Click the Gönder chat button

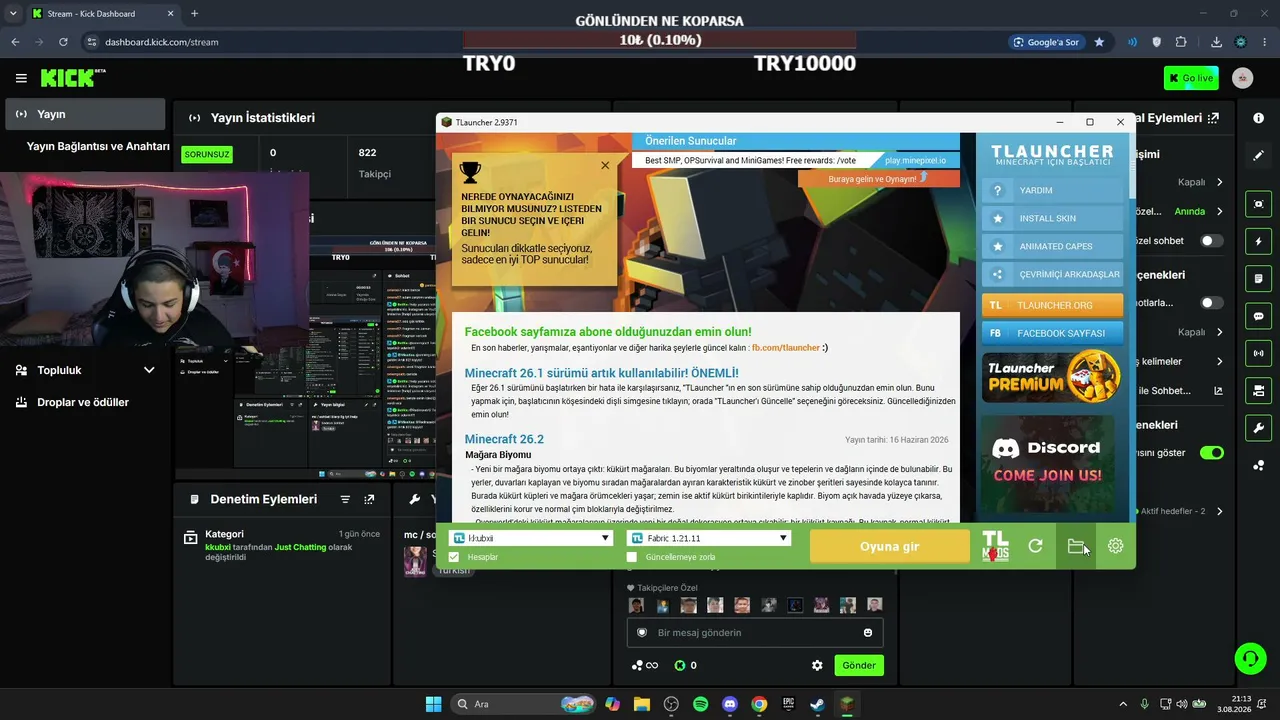[859, 665]
